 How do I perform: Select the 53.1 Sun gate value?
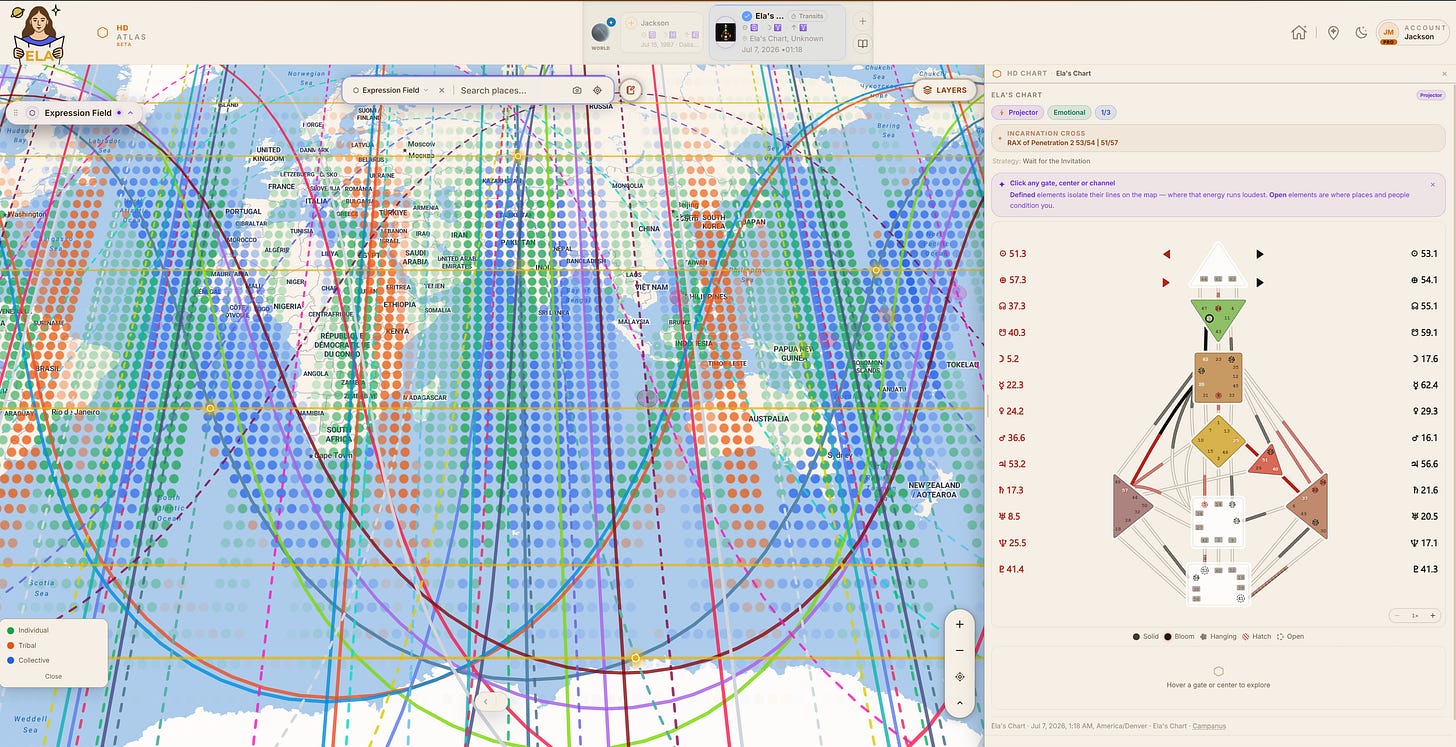coord(1423,254)
